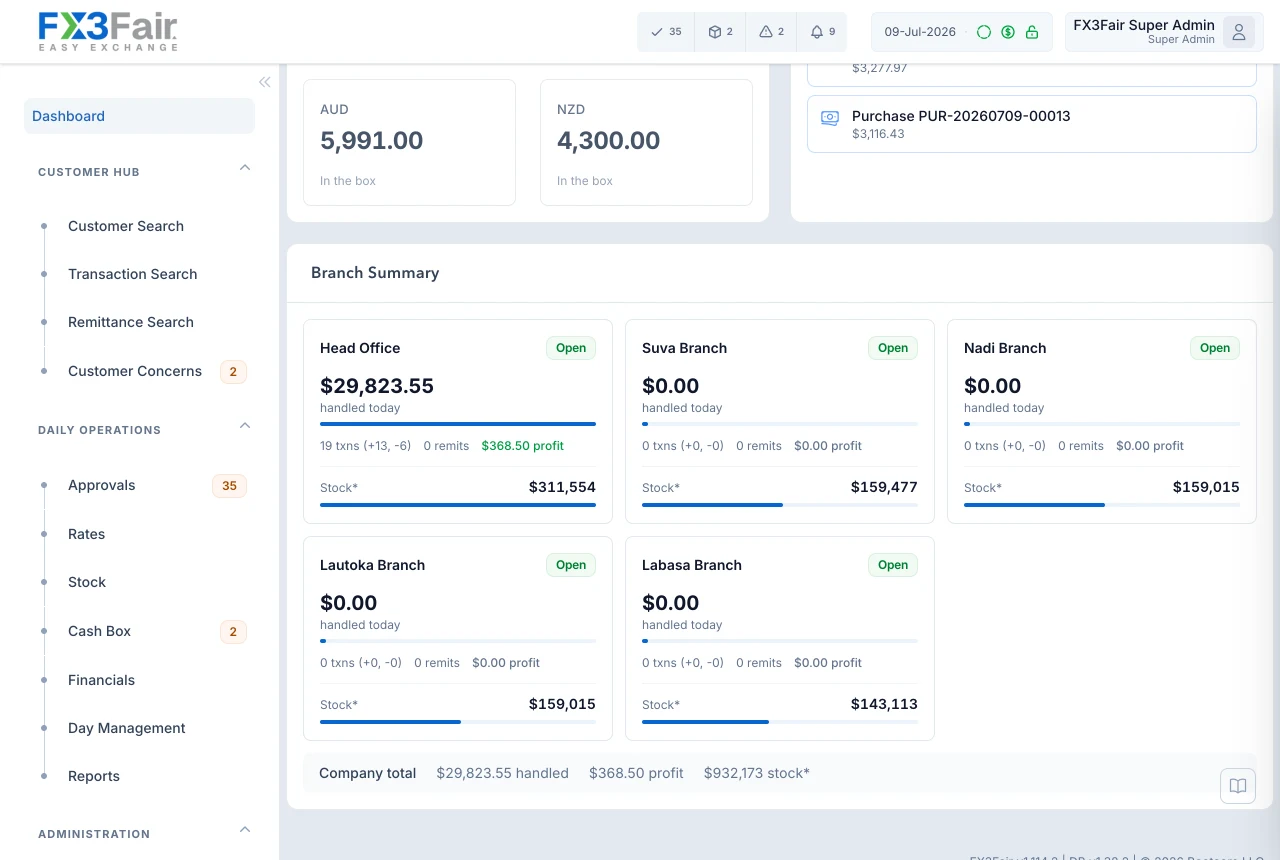Click the 19 txns (+13, -6) text
The image size is (1280, 860).
tap(365, 446)
